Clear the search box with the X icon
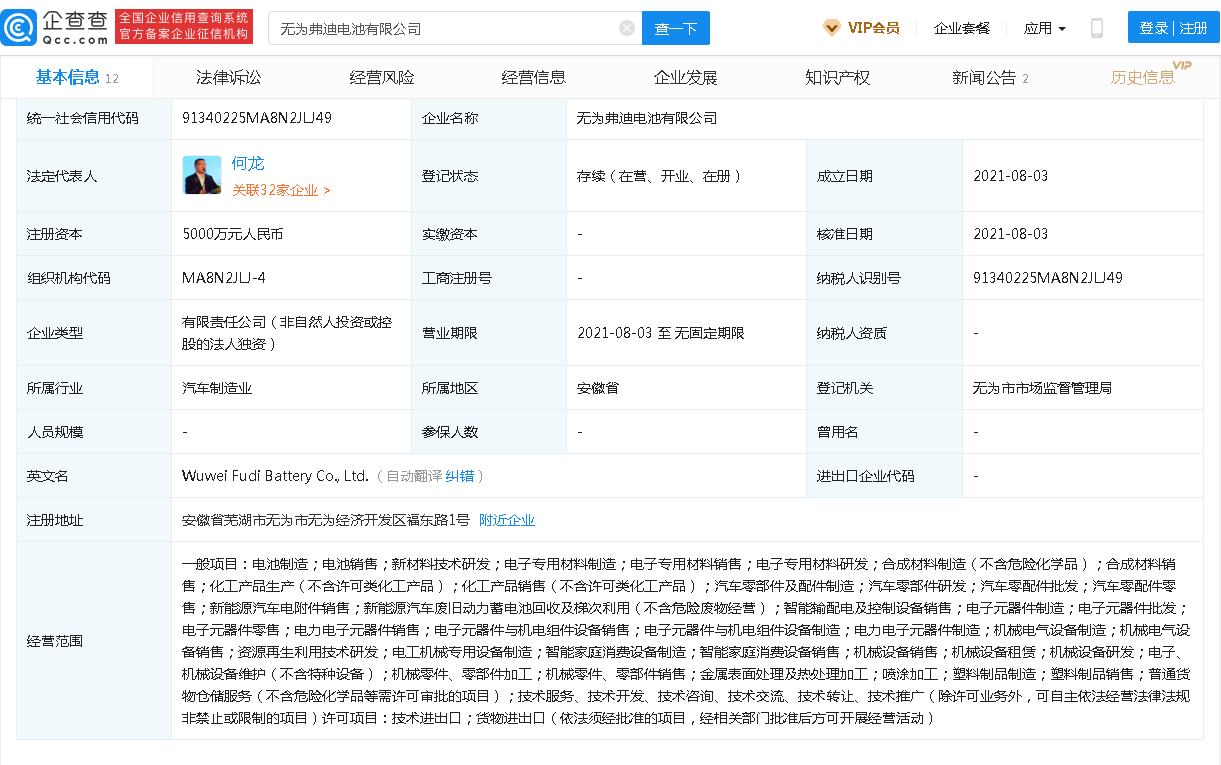 tap(627, 28)
